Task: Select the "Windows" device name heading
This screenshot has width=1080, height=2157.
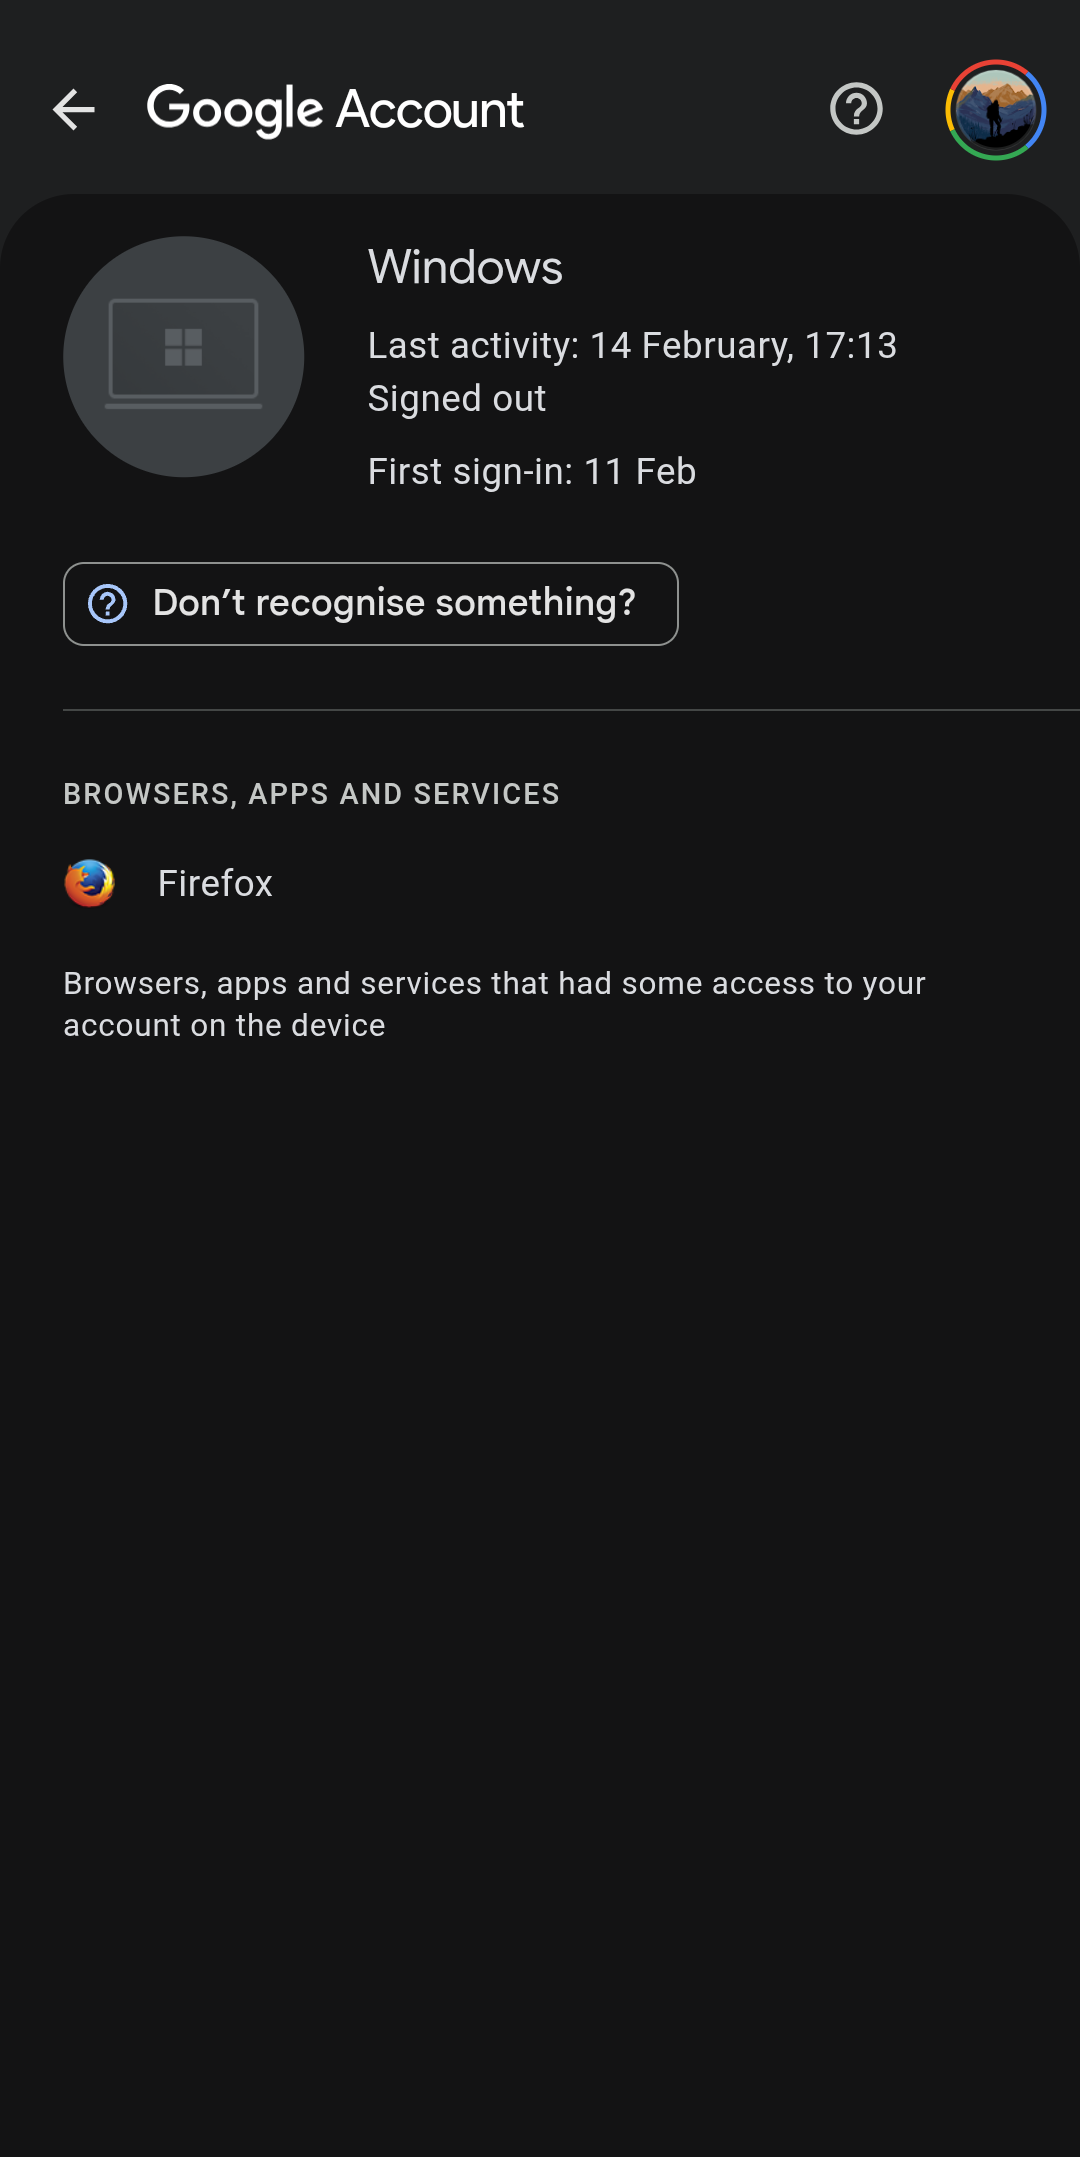Action: (x=465, y=267)
